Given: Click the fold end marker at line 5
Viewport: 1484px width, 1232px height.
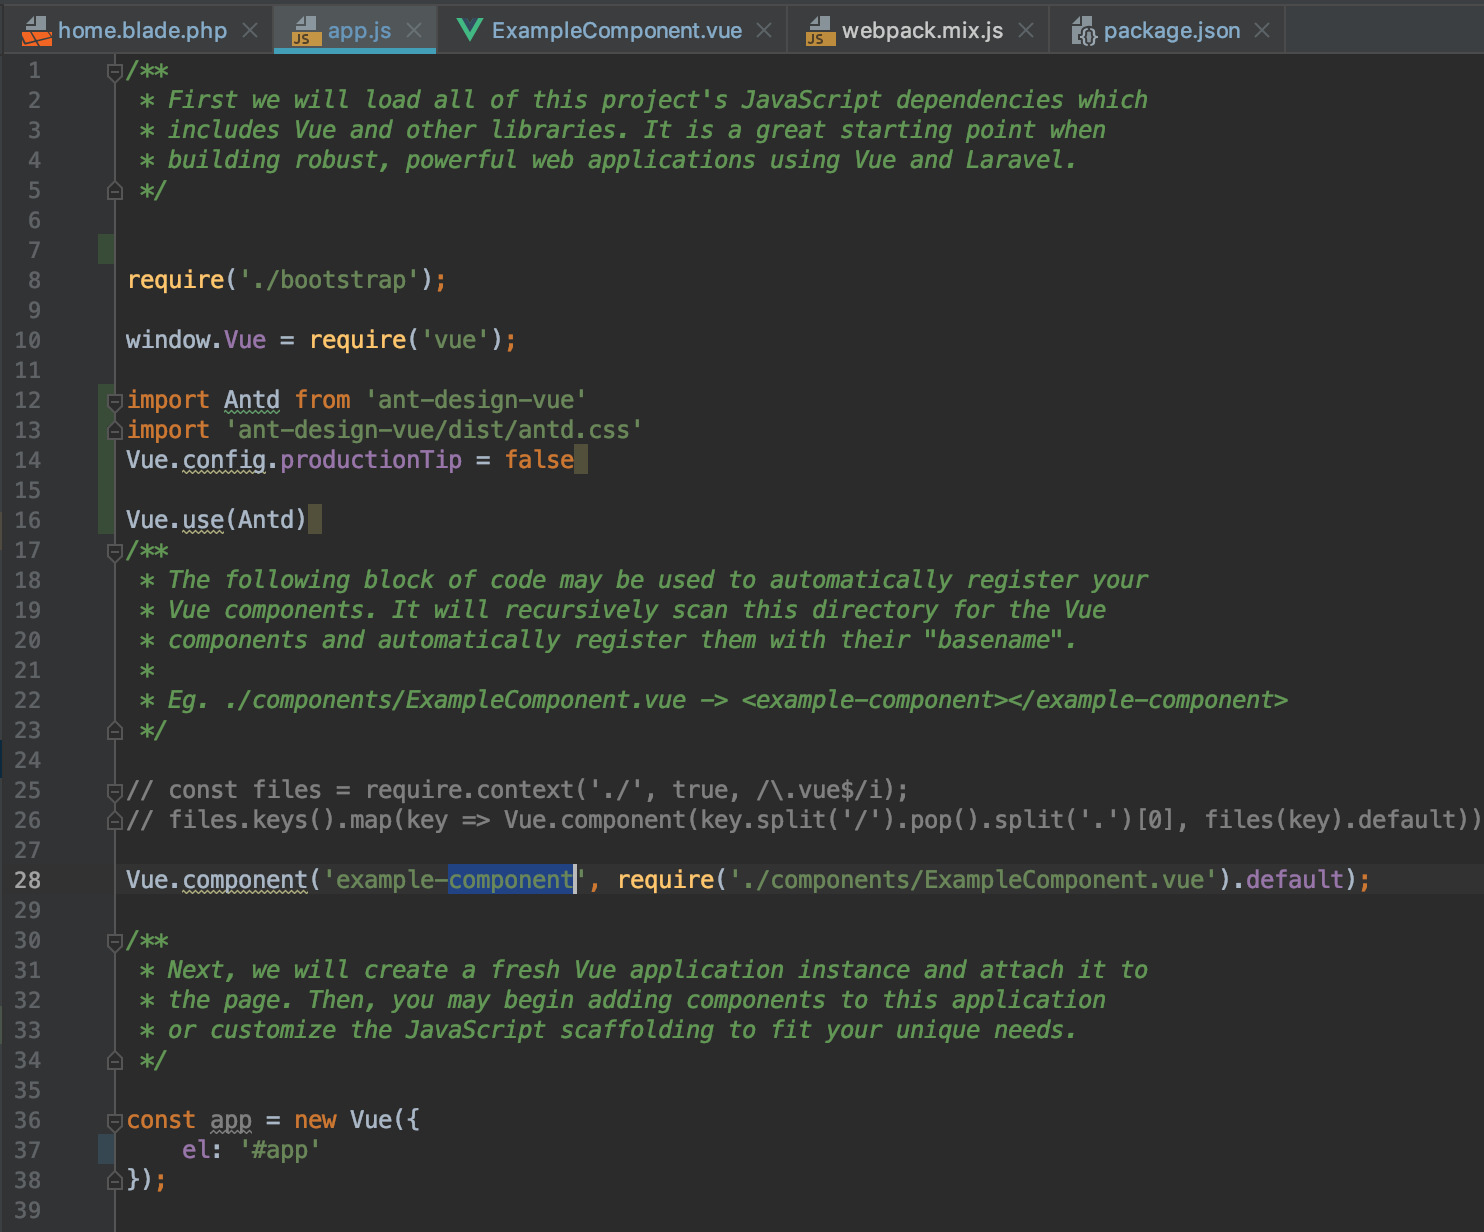Looking at the screenshot, I should [x=114, y=191].
